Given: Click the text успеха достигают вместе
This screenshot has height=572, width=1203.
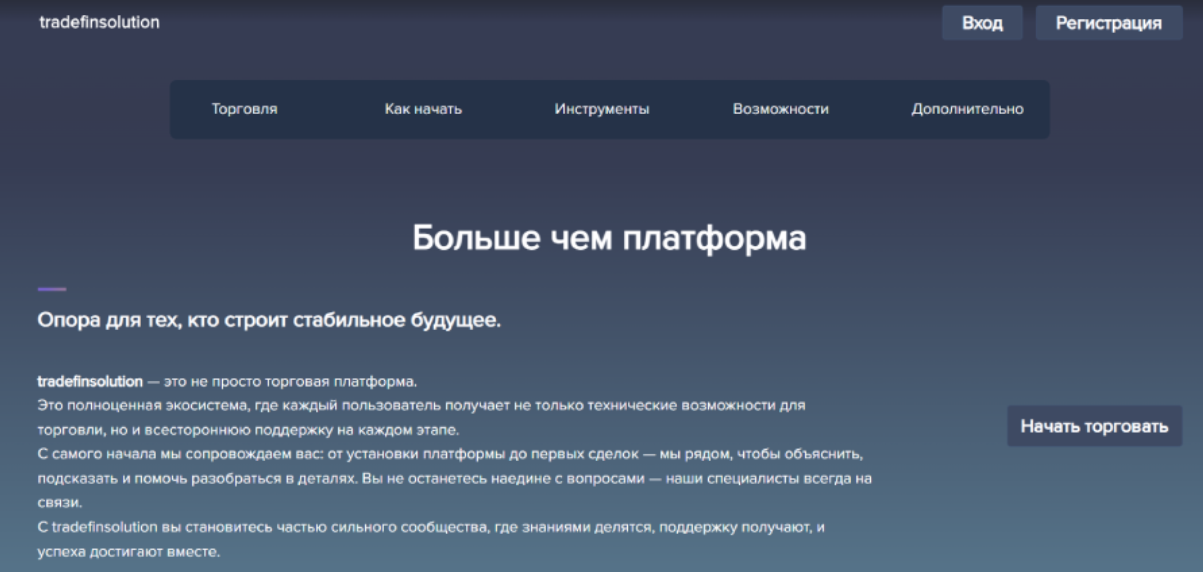Looking at the screenshot, I should [x=128, y=550].
